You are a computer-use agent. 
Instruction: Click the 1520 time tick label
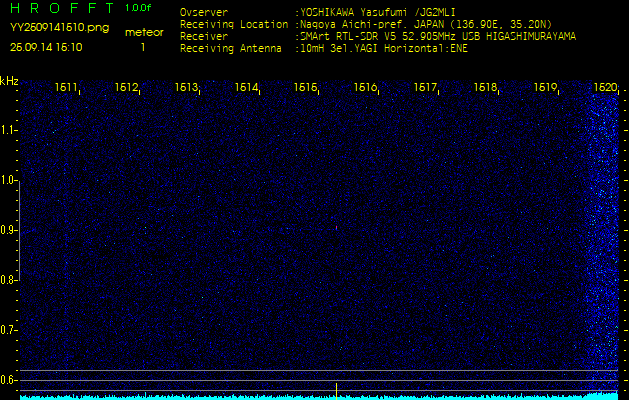(605, 88)
